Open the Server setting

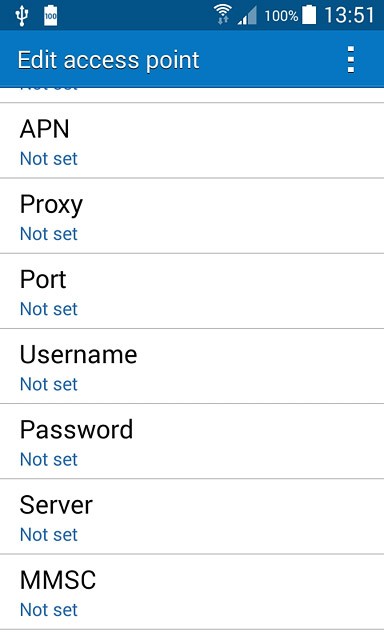[192, 516]
